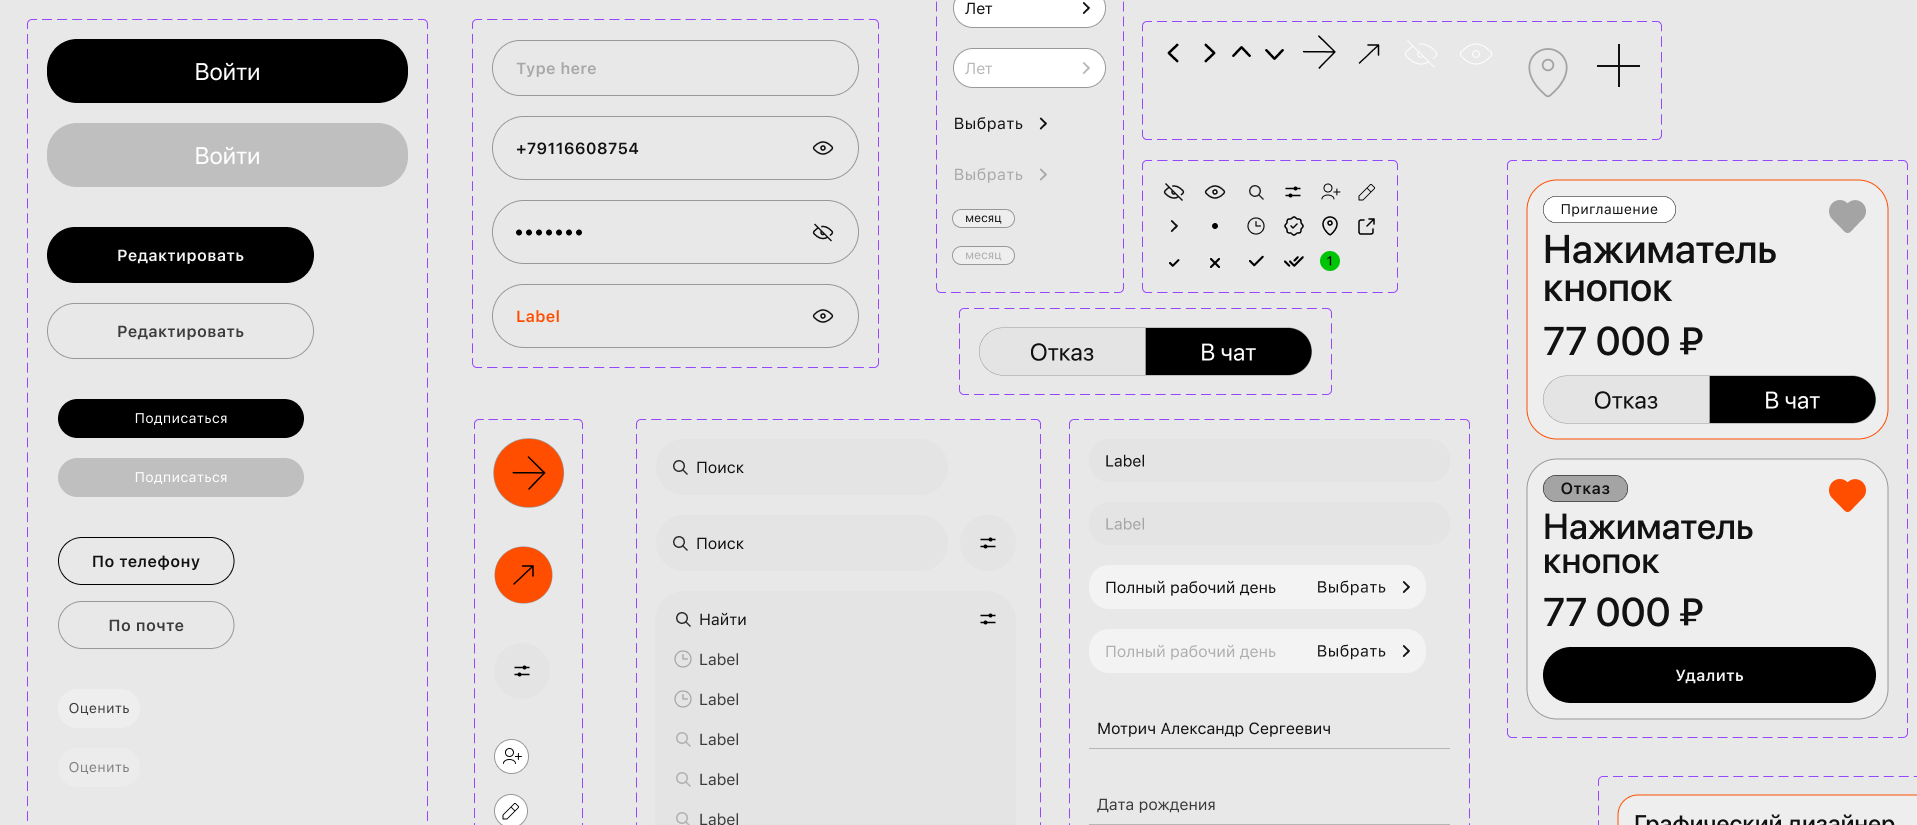Screen dimensions: 1917x825
Task: Click the add-user icon in round button
Action: pos(512,756)
